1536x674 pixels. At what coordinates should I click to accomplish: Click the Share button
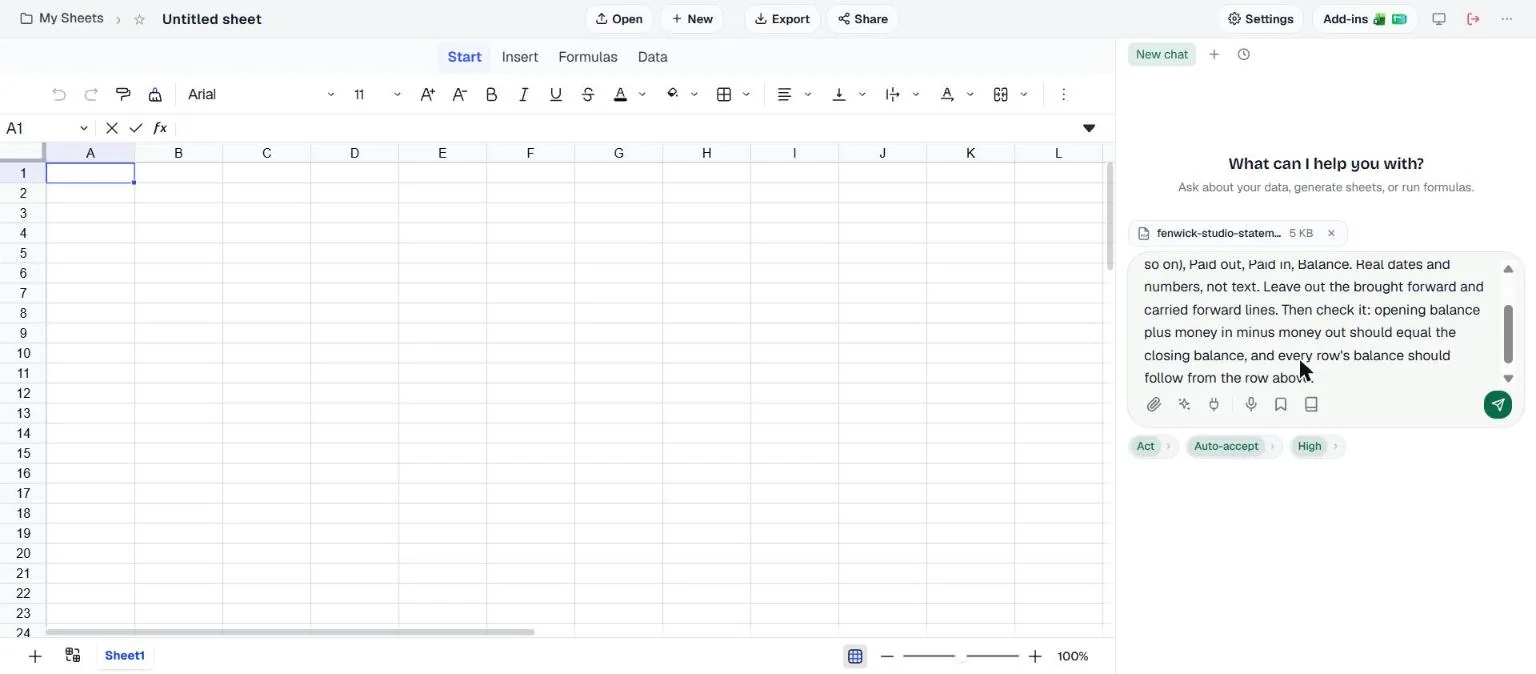point(862,19)
